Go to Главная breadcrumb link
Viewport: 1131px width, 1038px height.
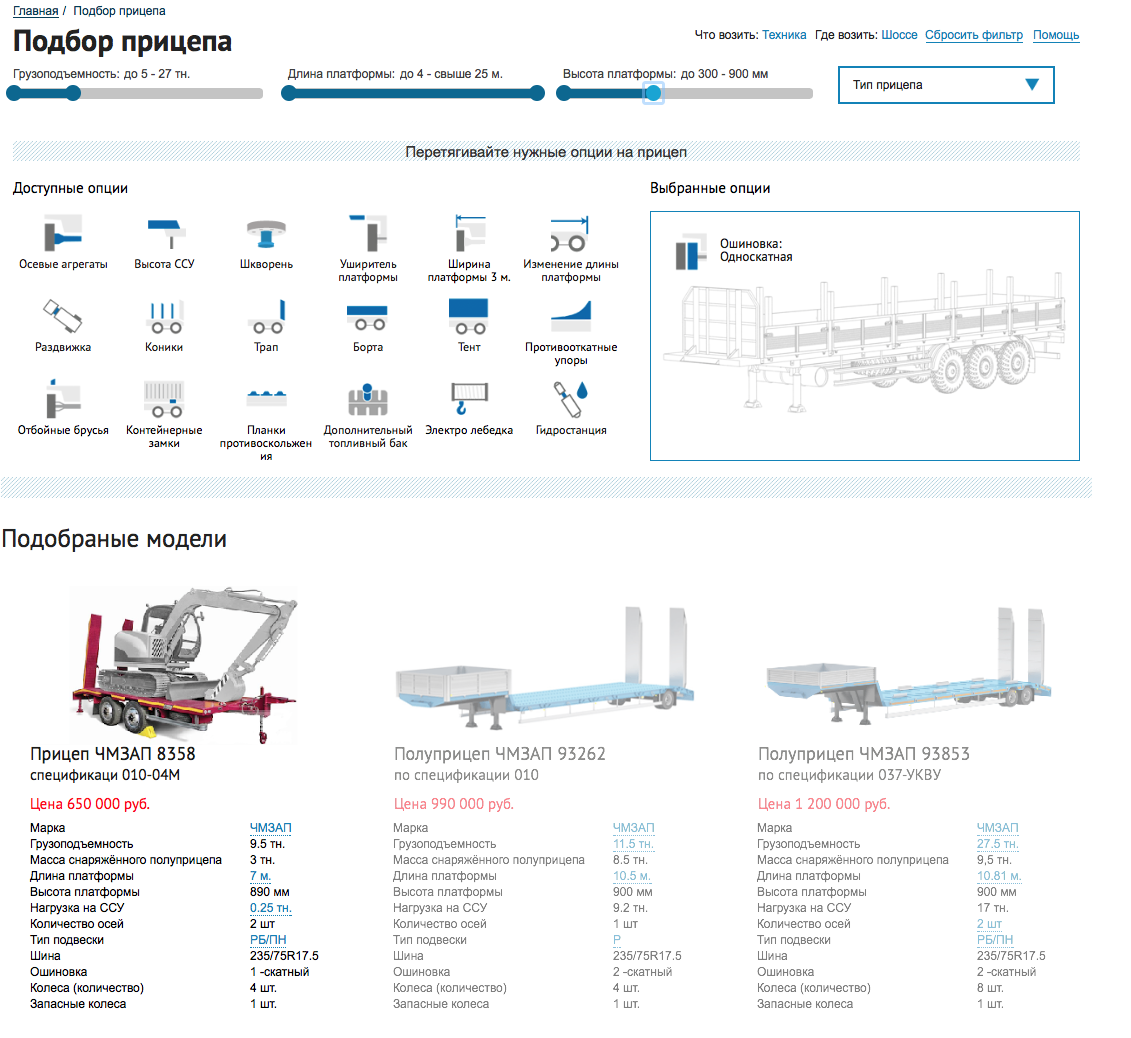35,11
